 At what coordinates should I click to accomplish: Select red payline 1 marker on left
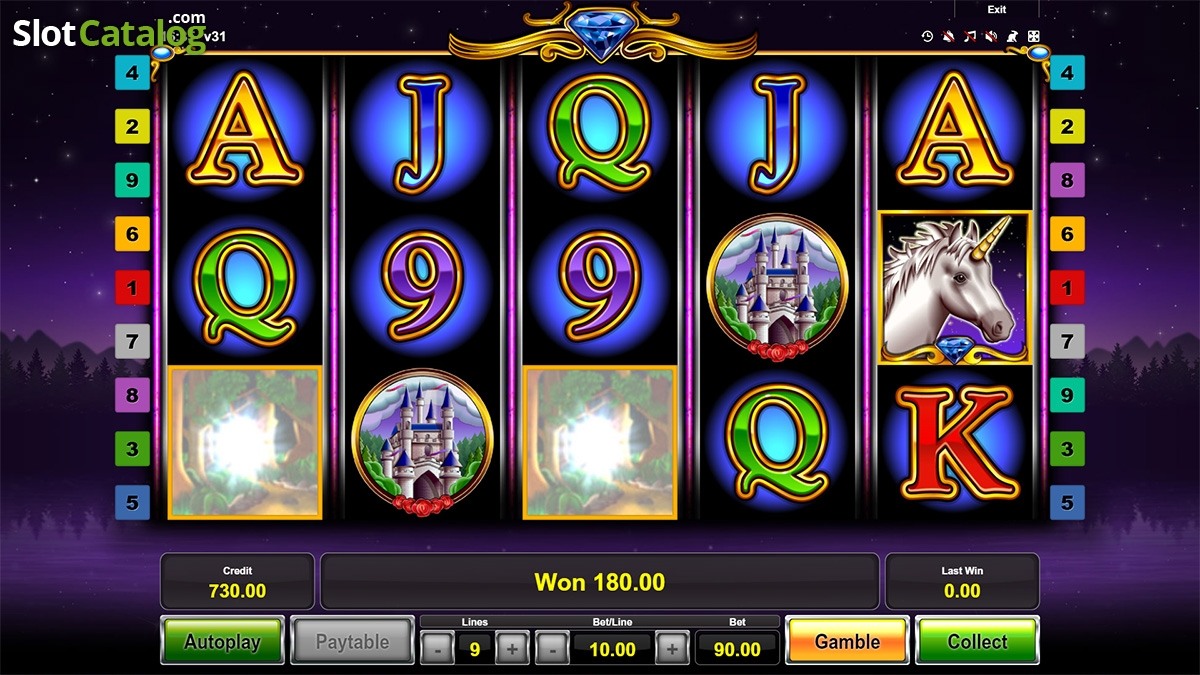tap(132, 288)
